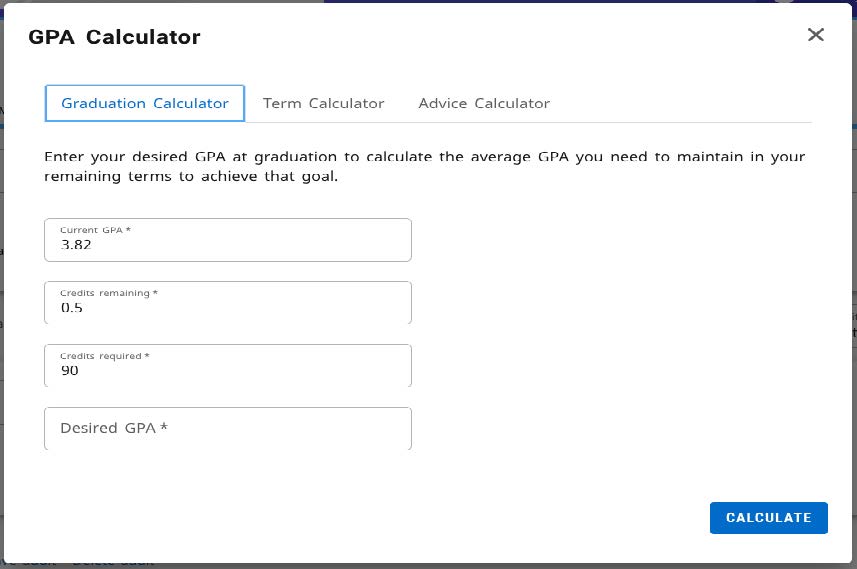This screenshot has width=857, height=569.
Task: Click the "Desired GPA *" placeholder text
Action: pos(114,428)
